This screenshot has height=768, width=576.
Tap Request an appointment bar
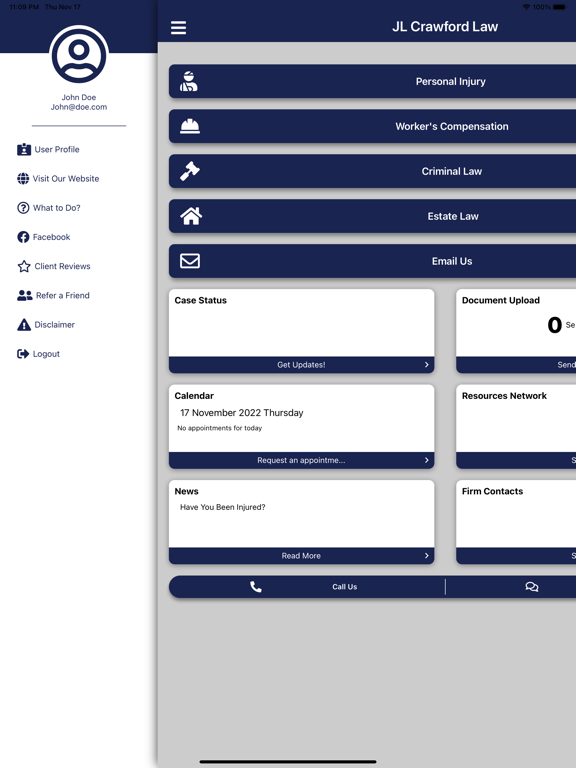pos(301,460)
